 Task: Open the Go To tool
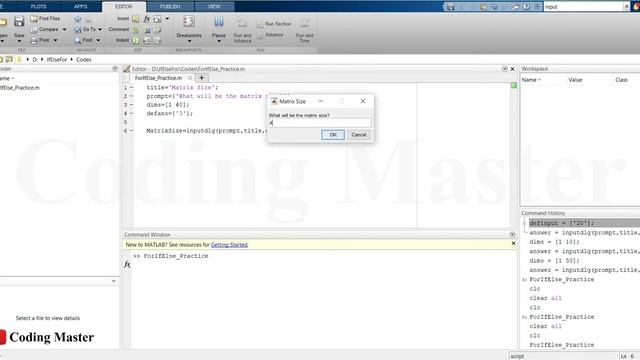point(85,29)
